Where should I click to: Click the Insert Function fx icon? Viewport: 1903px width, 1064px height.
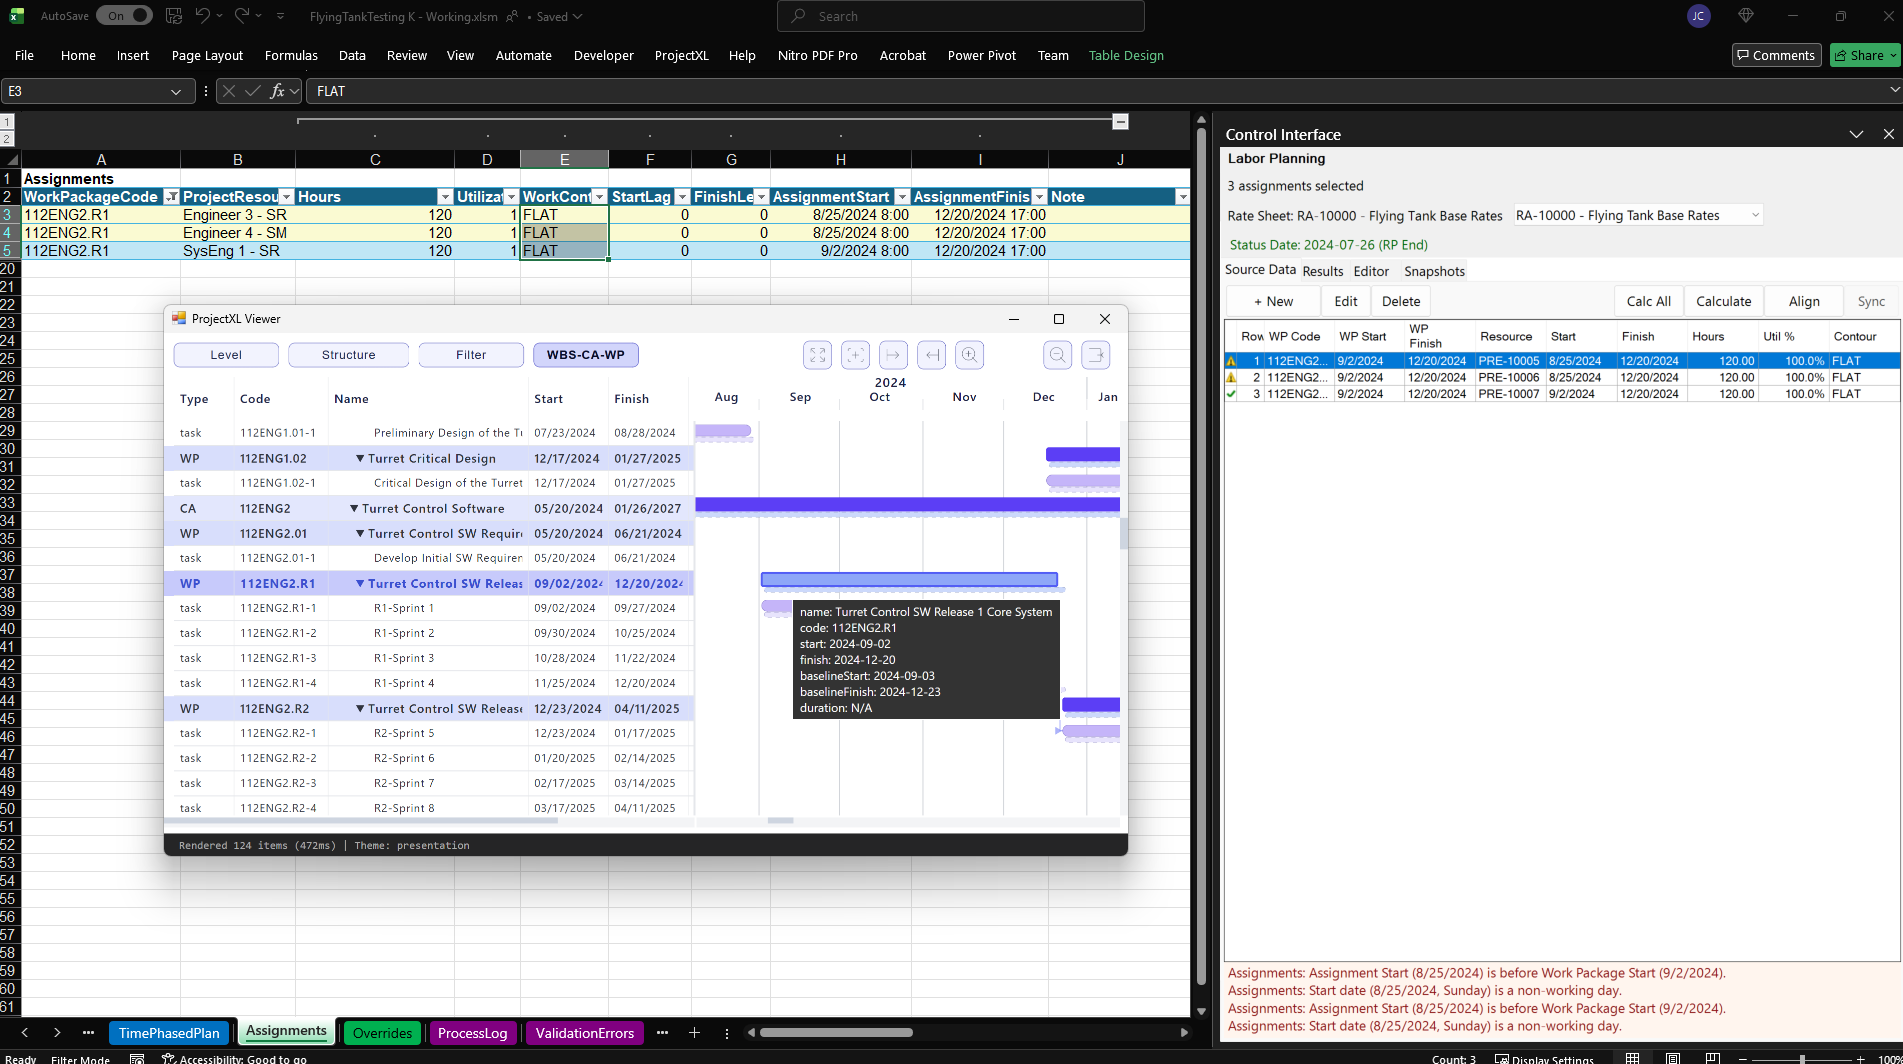pyautogui.click(x=278, y=91)
